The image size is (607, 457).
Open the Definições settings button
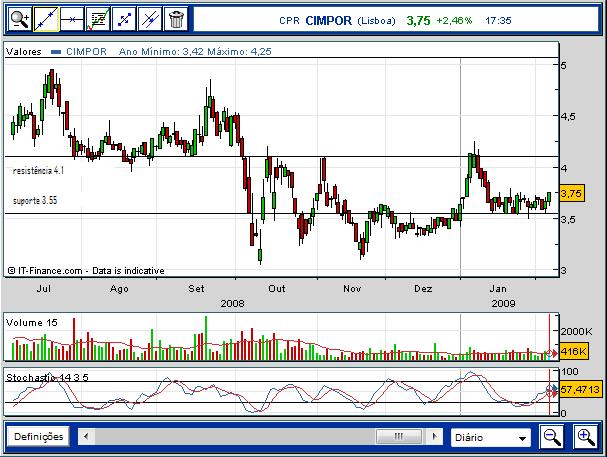tap(38, 436)
